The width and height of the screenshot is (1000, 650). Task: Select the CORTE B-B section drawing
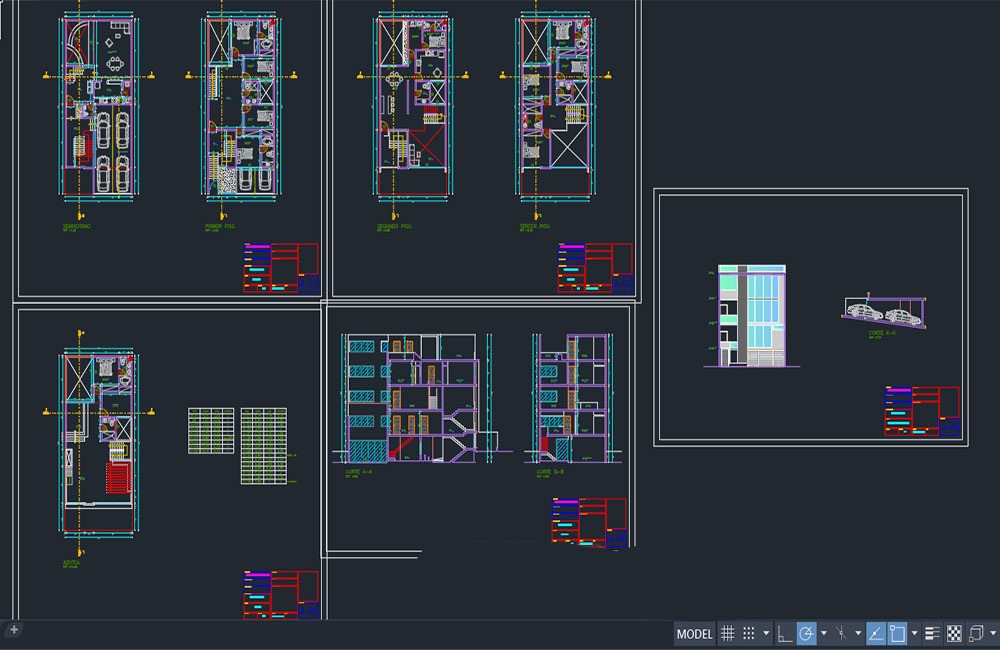click(573, 397)
